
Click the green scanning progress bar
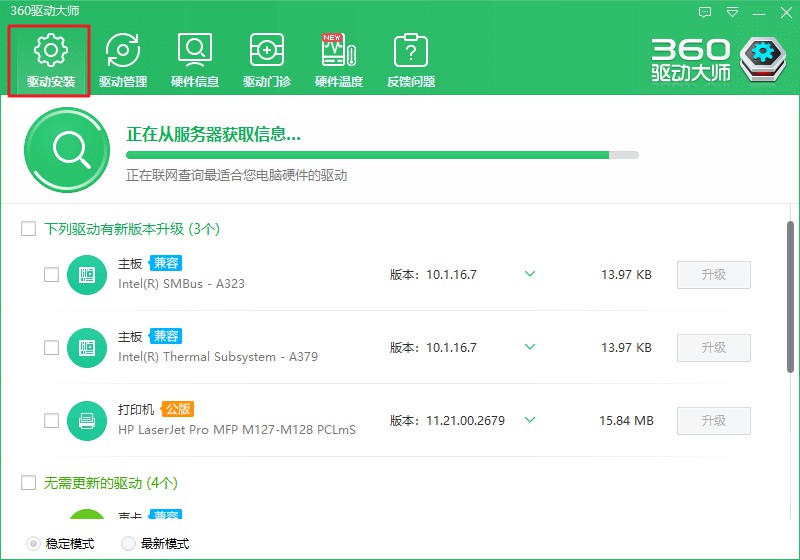382,155
